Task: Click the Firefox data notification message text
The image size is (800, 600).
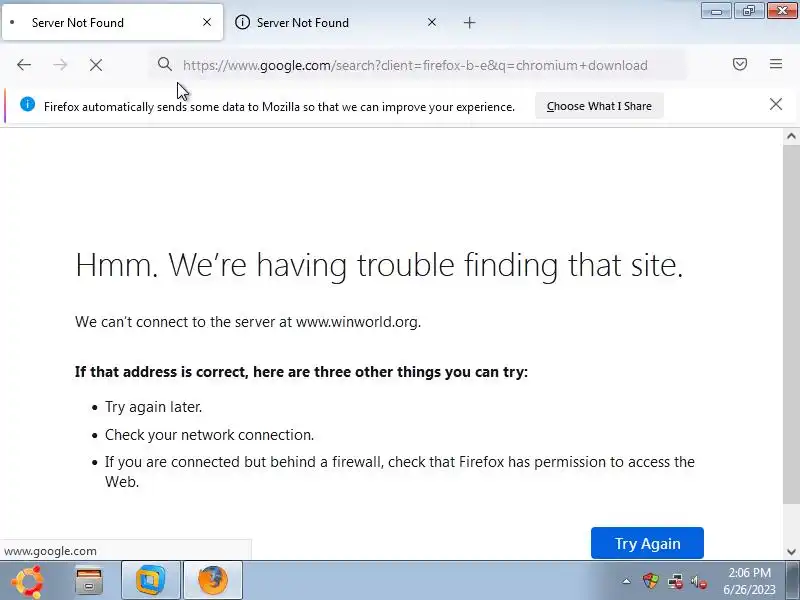Action: click(x=279, y=107)
